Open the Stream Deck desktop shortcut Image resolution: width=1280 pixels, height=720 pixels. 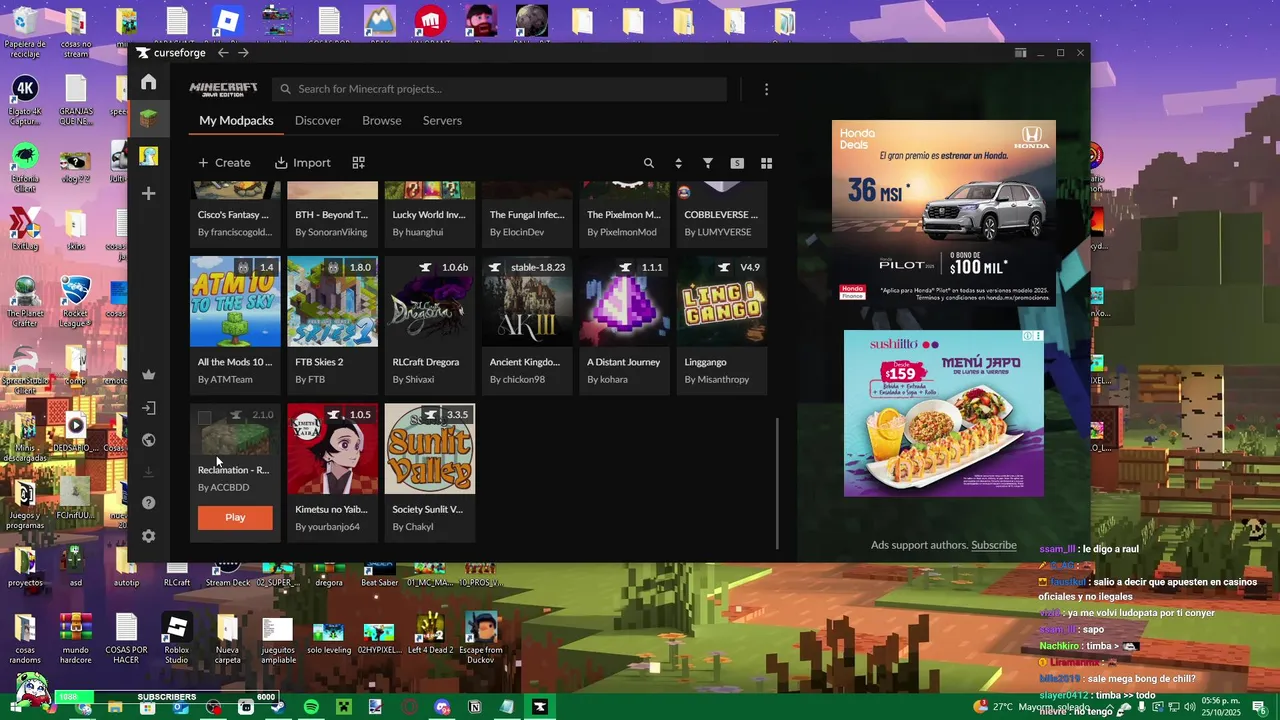tap(227, 574)
